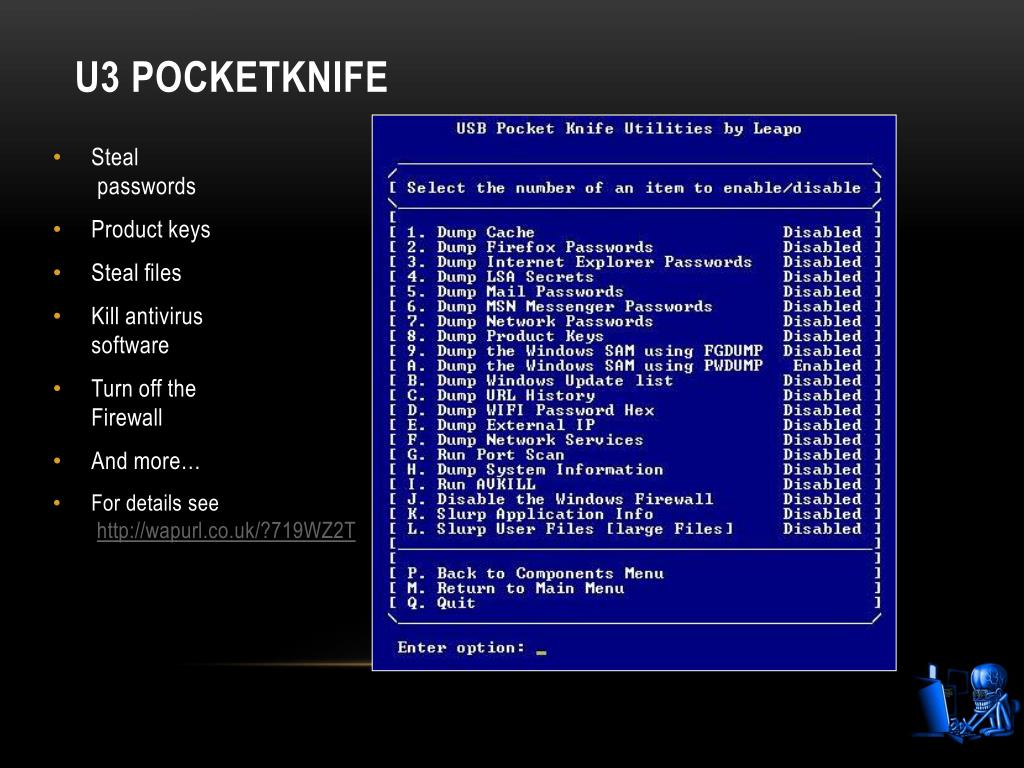Screen dimensions: 1024x768
Task: Select item B. Dump Windows Update list
Action: (x=539, y=381)
